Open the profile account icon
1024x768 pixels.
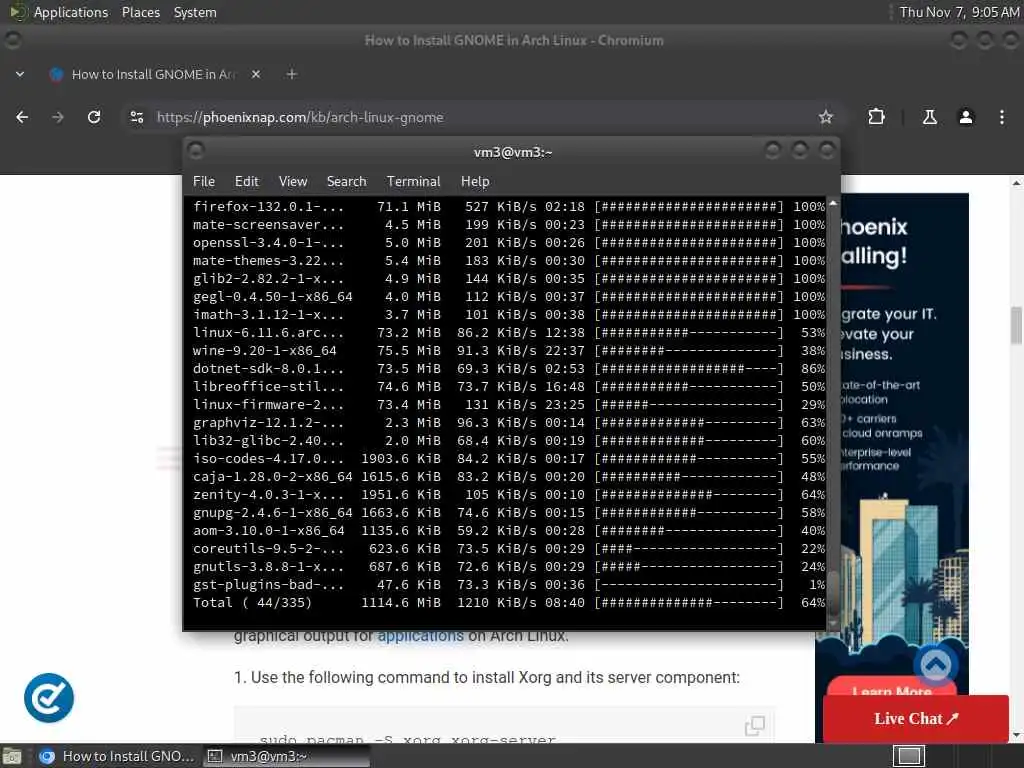pos(965,117)
